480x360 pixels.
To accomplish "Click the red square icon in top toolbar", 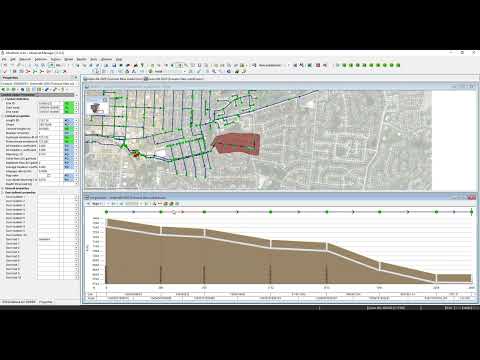I will pyautogui.click(x=318, y=65).
